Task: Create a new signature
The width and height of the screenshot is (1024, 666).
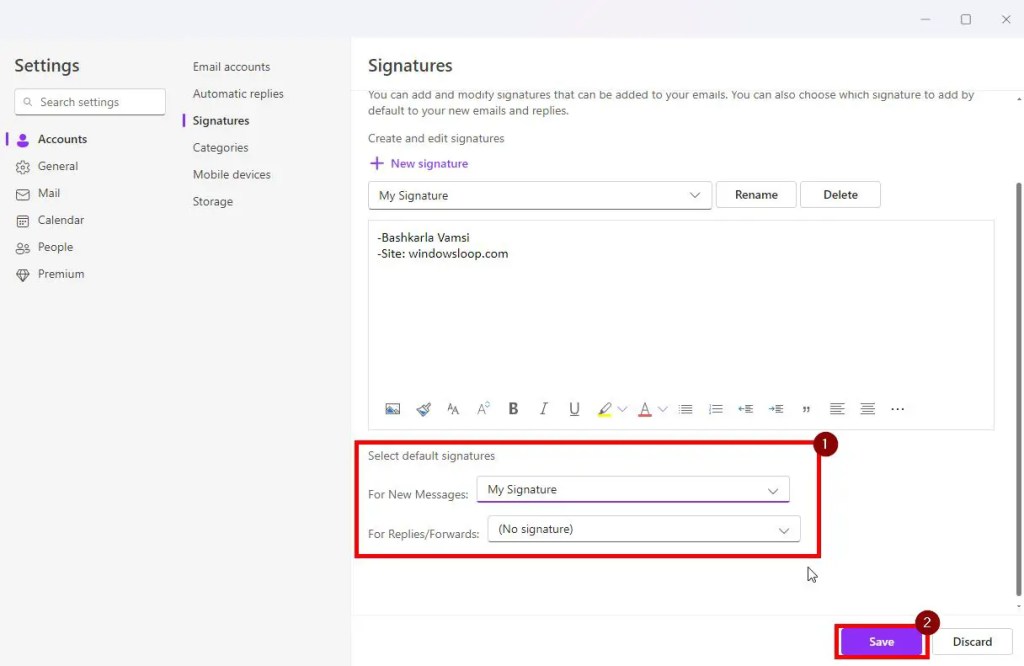Action: (x=419, y=163)
